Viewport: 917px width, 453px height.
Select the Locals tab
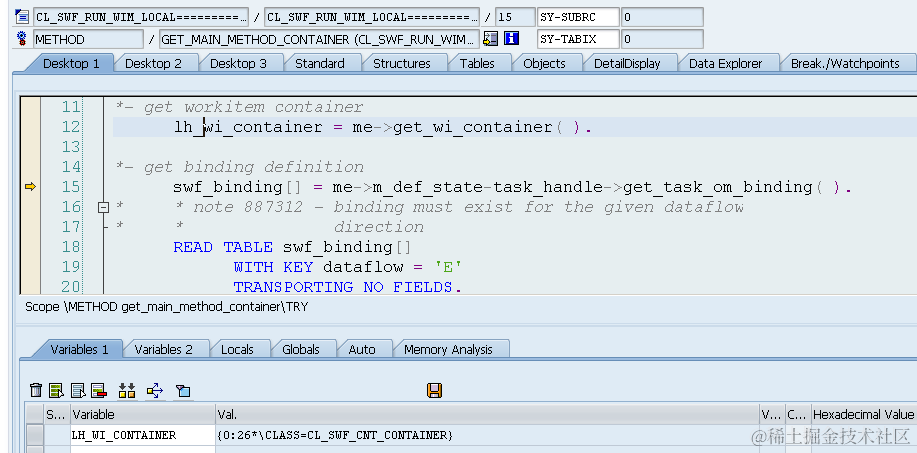tap(237, 349)
